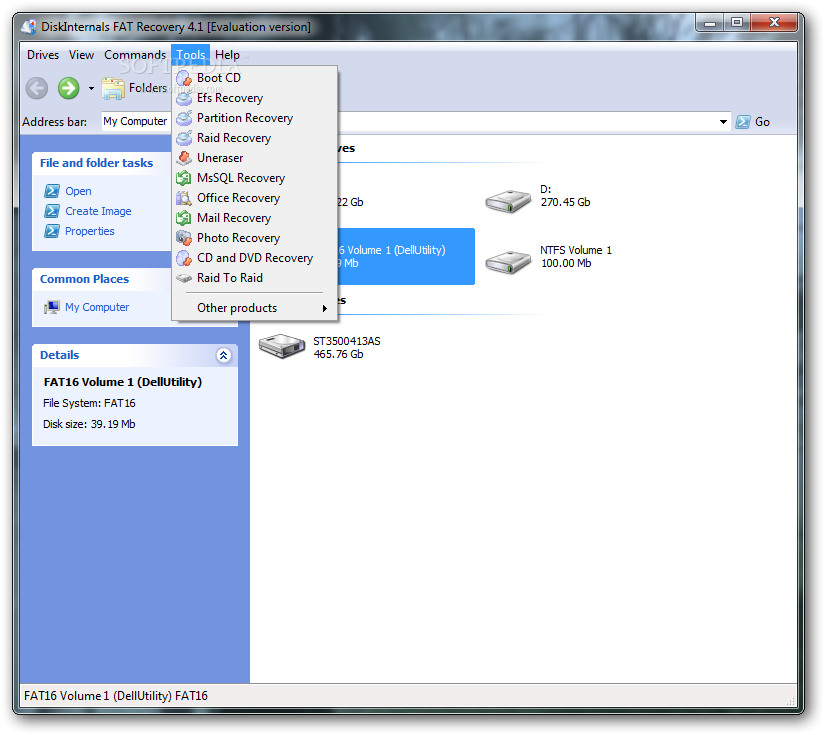This screenshot has width=825, height=735.
Task: Click File System: FAT16 detail text
Action: click(x=89, y=404)
